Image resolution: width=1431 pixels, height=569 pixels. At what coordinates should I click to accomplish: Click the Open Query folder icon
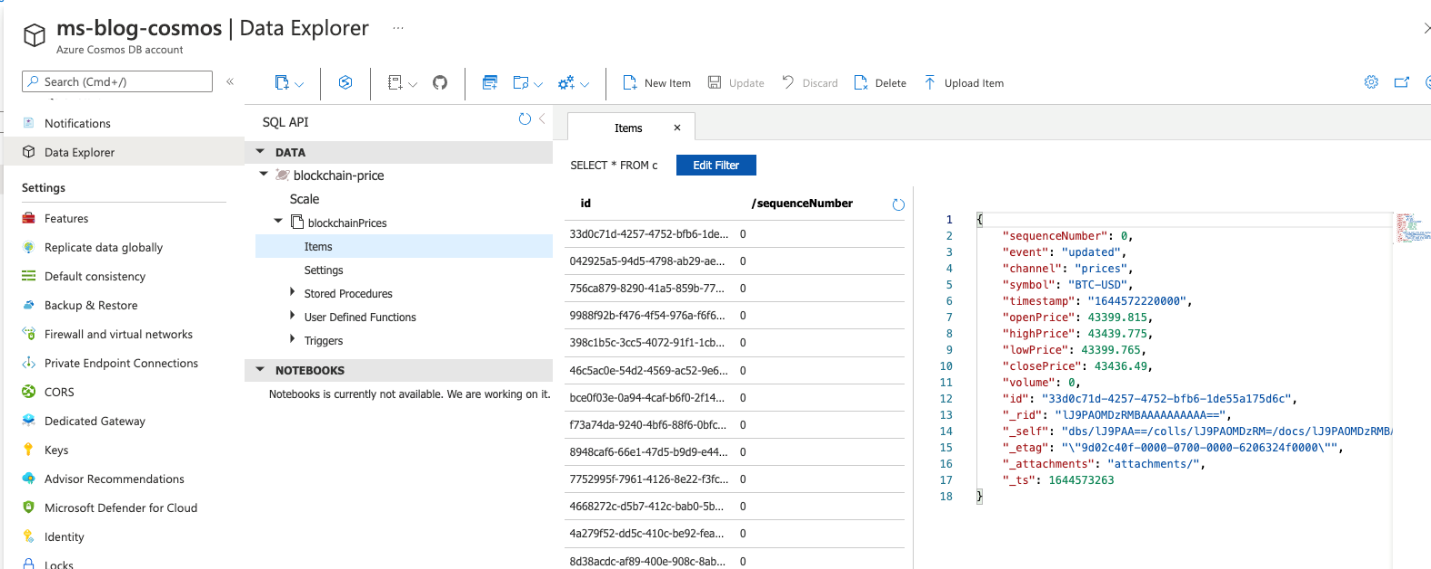520,83
